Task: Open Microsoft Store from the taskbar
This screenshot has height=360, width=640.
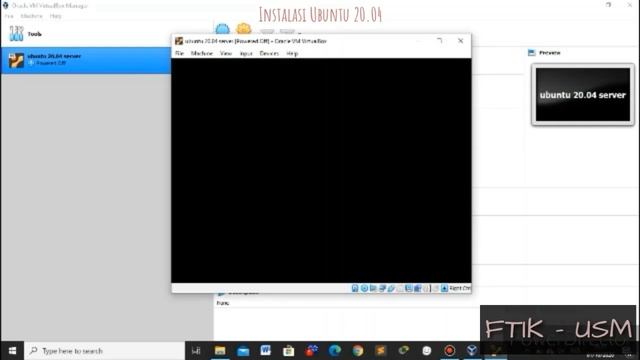Action: [289, 351]
